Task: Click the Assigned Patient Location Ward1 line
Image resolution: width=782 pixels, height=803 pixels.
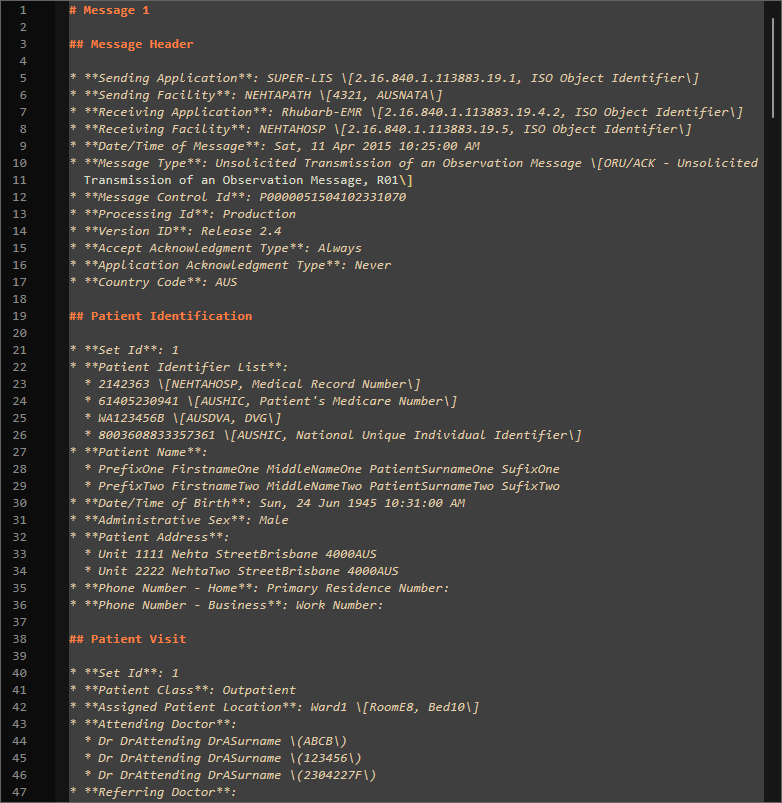Action: coord(274,707)
